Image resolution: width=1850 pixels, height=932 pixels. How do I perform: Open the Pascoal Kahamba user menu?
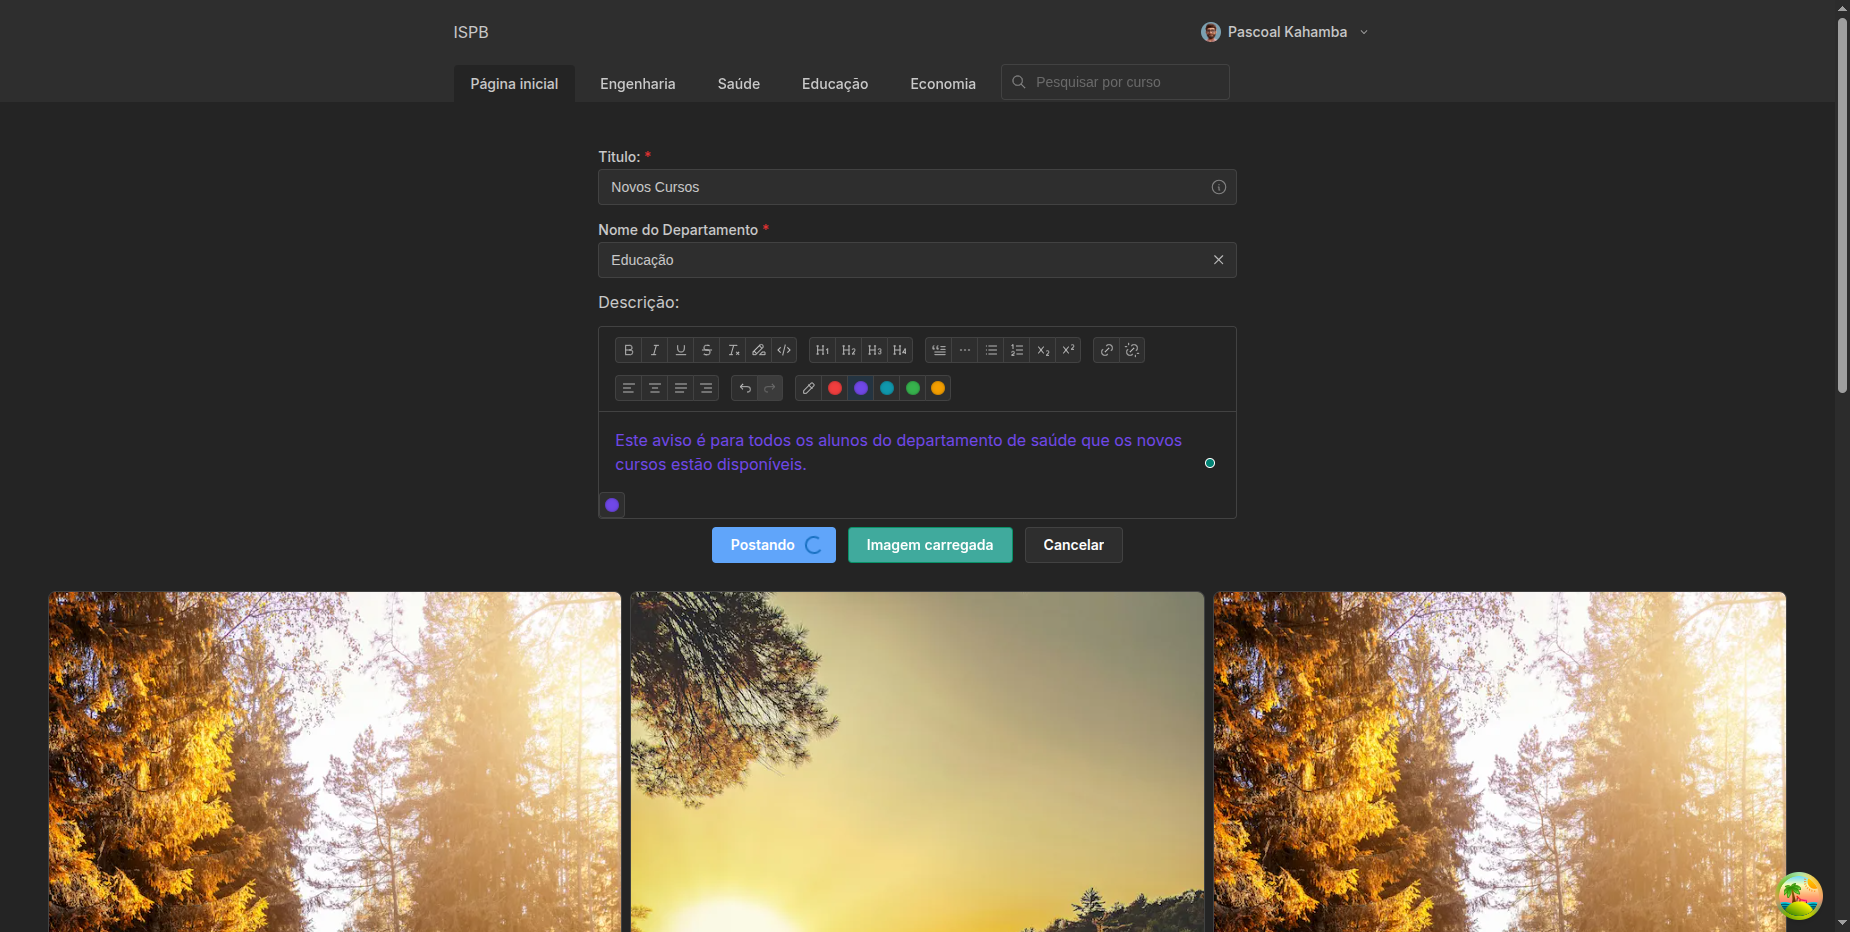[1285, 32]
